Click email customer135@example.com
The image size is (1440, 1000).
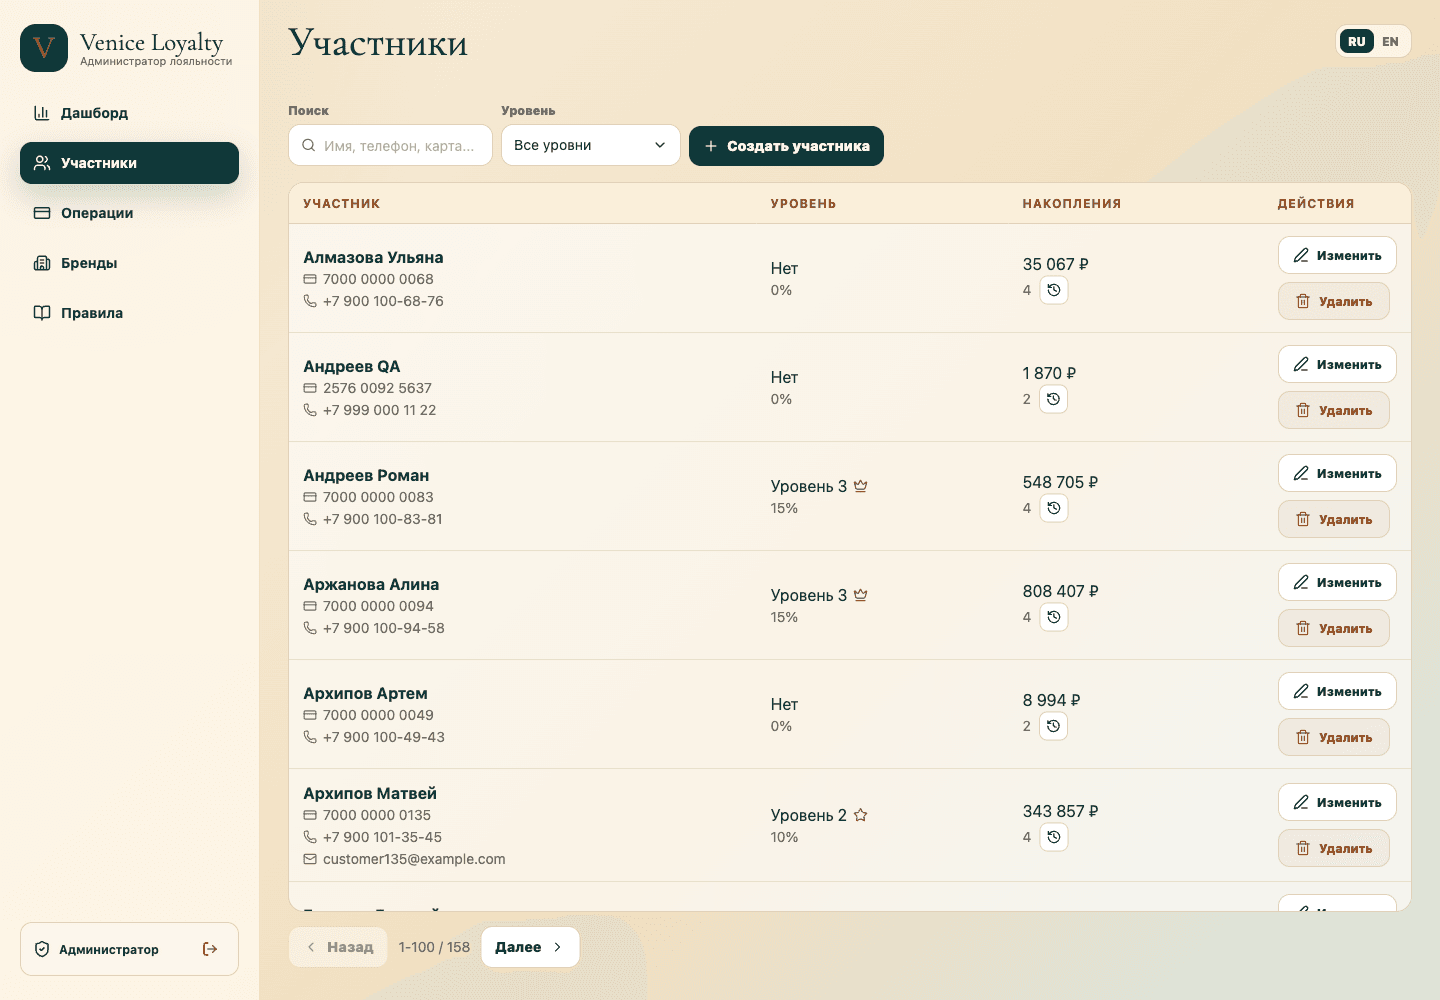[414, 859]
